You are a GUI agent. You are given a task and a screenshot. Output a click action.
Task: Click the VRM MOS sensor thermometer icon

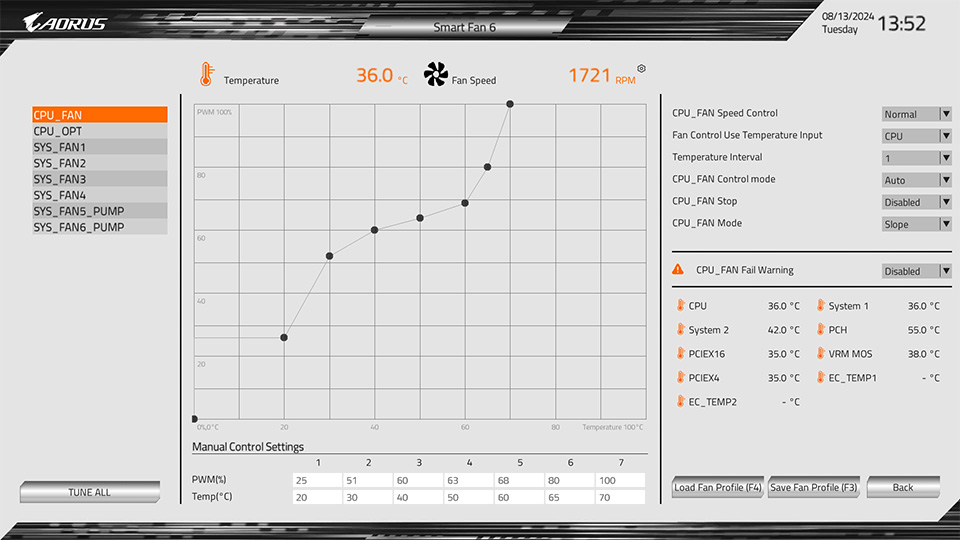coord(818,354)
